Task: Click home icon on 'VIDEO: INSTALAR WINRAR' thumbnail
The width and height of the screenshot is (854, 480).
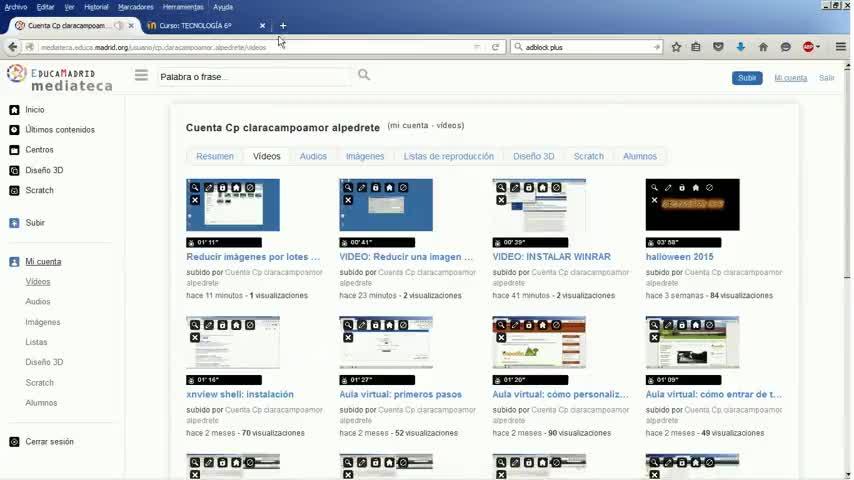Action: [542, 187]
